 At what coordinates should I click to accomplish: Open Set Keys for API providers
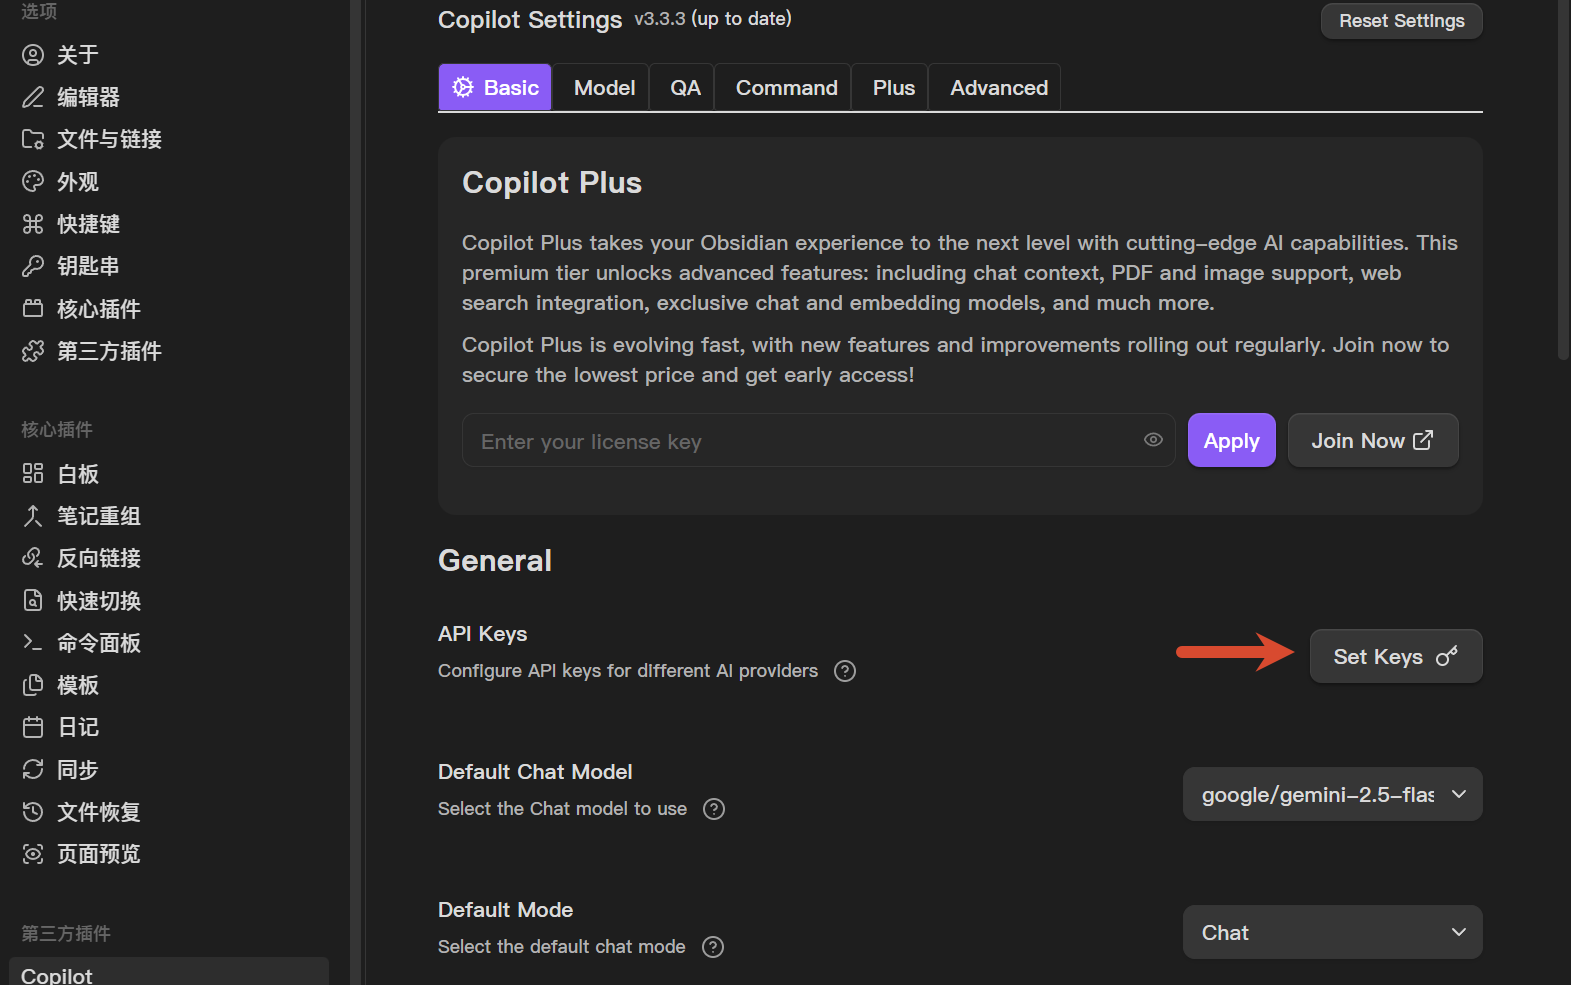pos(1396,656)
